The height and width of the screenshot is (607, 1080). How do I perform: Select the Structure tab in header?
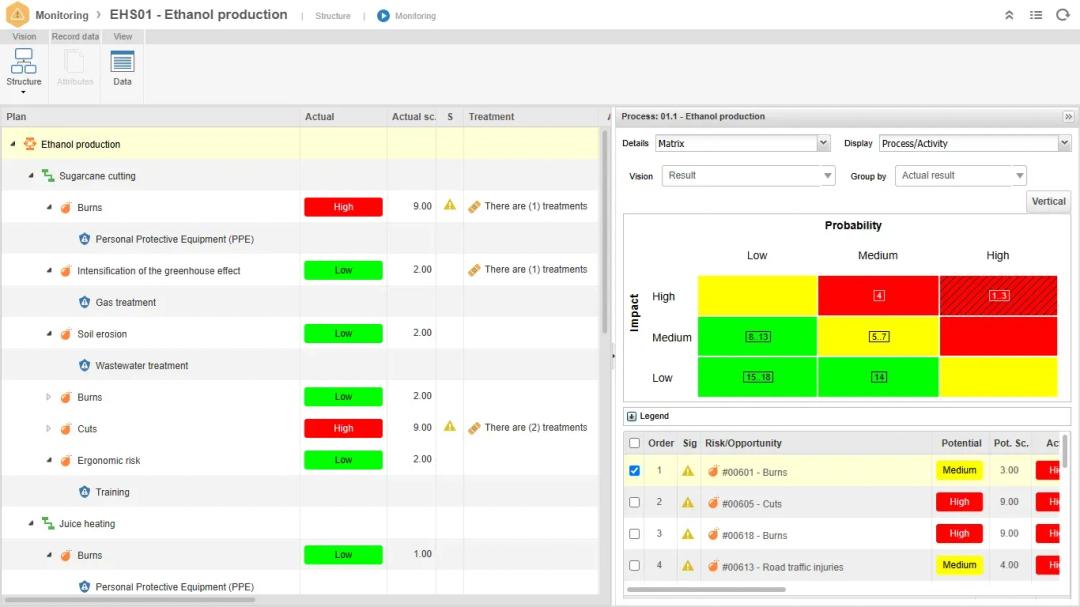tap(333, 16)
